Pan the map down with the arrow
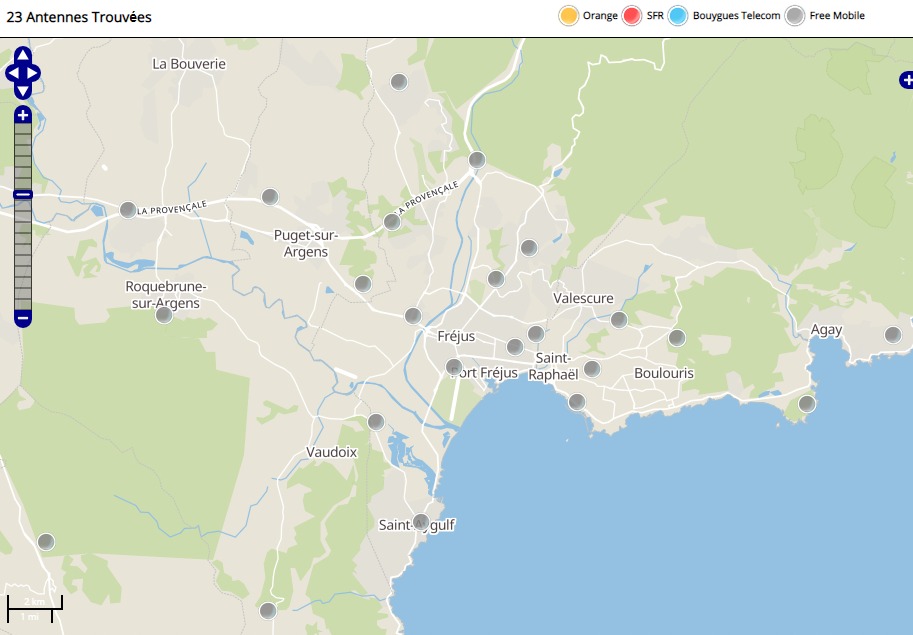The image size is (913, 635). [23, 91]
